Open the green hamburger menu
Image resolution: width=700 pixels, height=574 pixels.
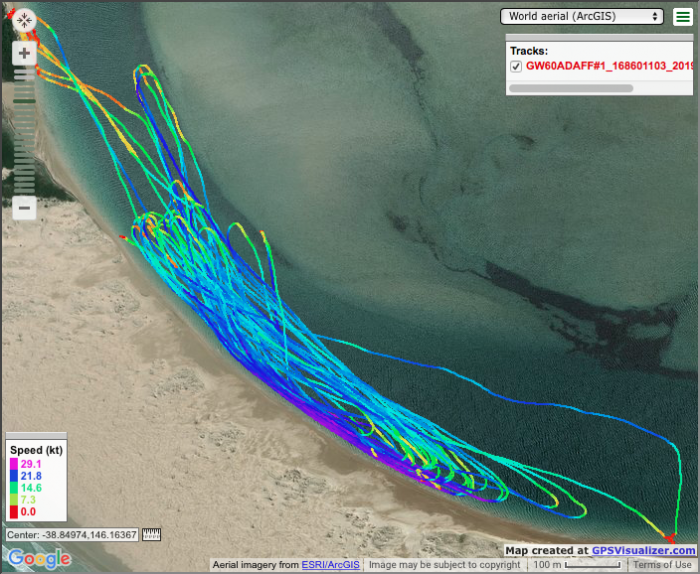click(x=682, y=16)
